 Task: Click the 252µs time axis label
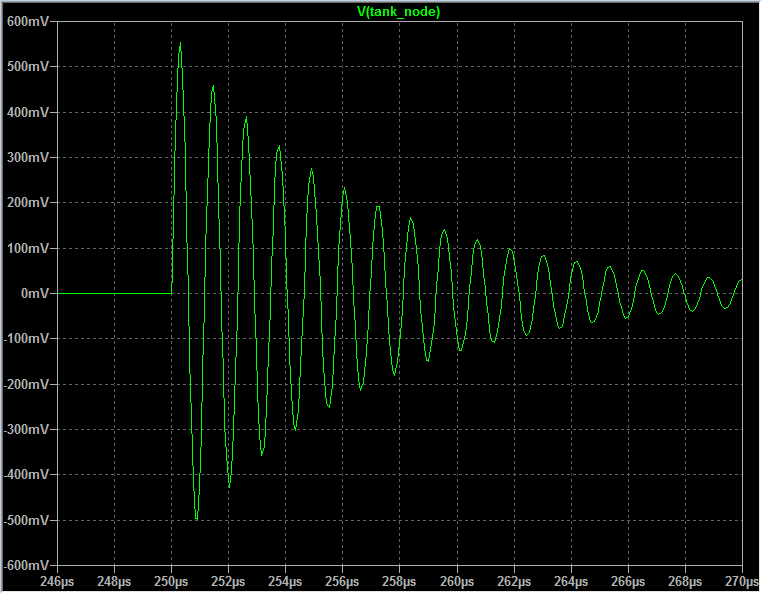click(228, 581)
